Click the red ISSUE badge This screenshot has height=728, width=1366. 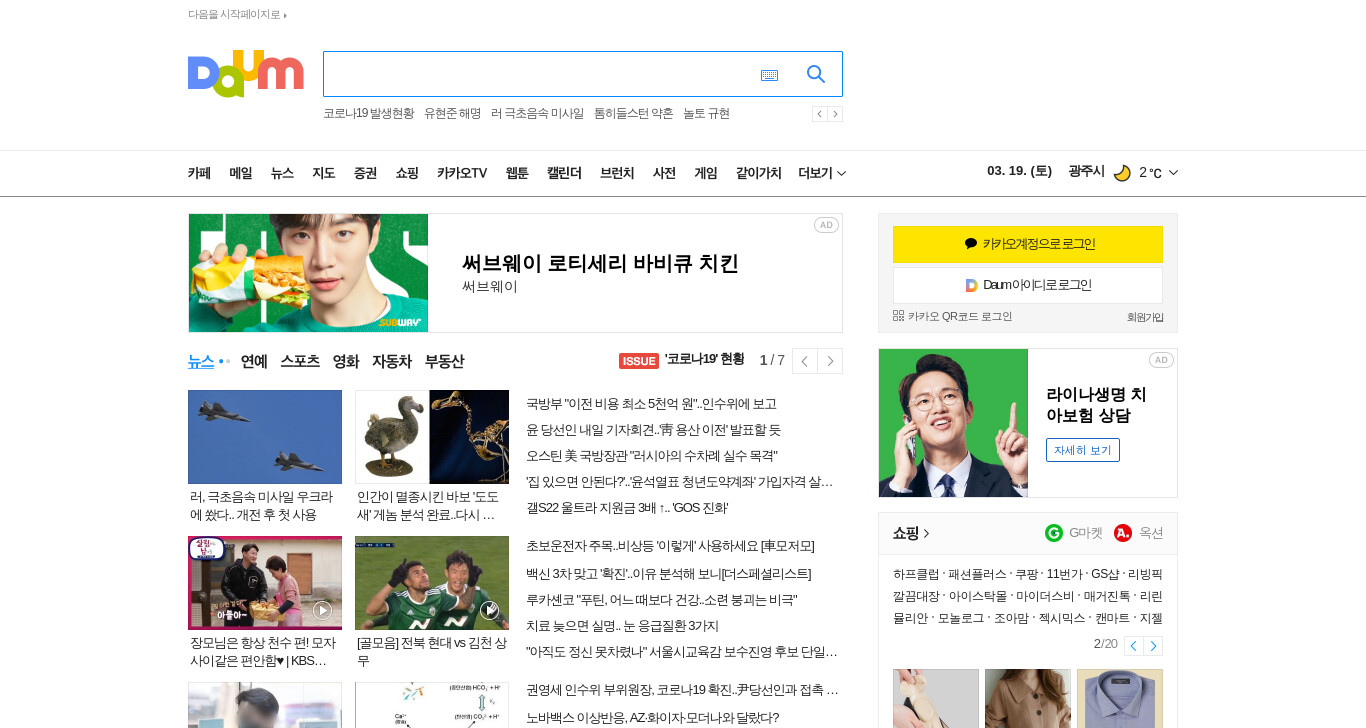[639, 361]
